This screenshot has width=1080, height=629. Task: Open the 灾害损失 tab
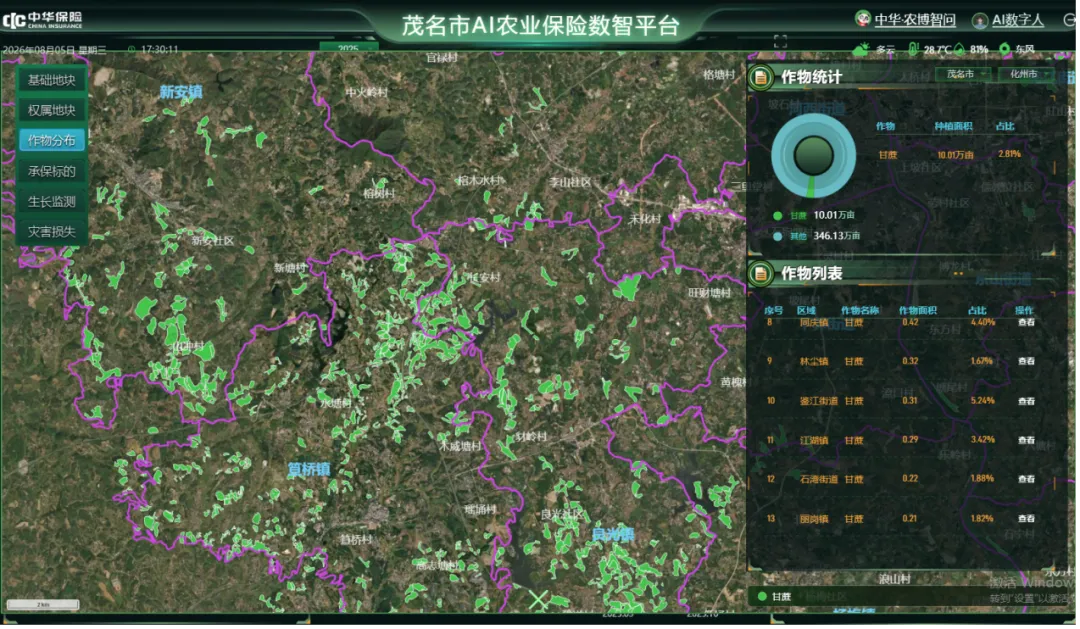(52, 231)
